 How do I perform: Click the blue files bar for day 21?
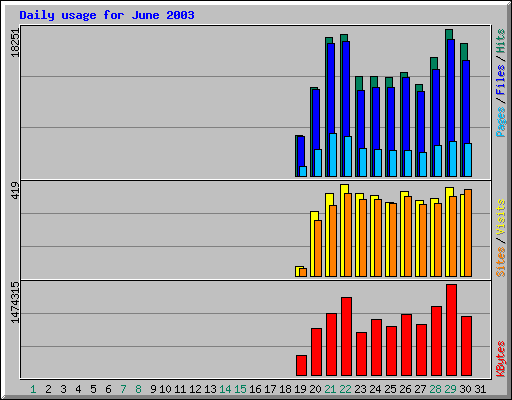pyautogui.click(x=331, y=88)
